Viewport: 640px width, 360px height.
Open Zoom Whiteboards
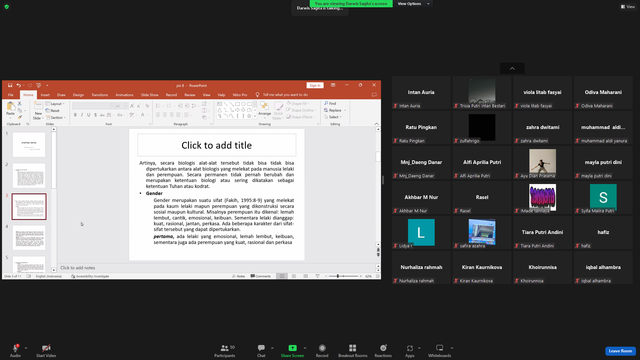coord(440,350)
